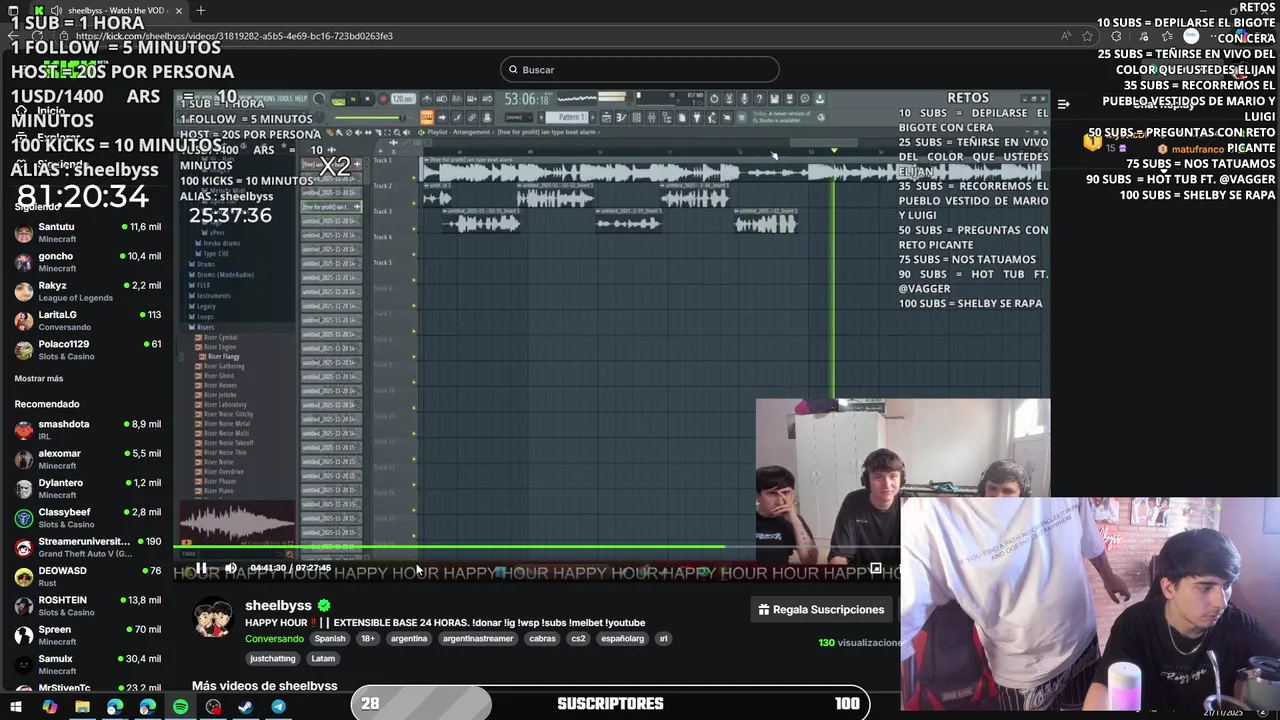Viewport: 1280px width, 720px height.
Task: Select the argentinastreamer tag
Action: click(479, 639)
